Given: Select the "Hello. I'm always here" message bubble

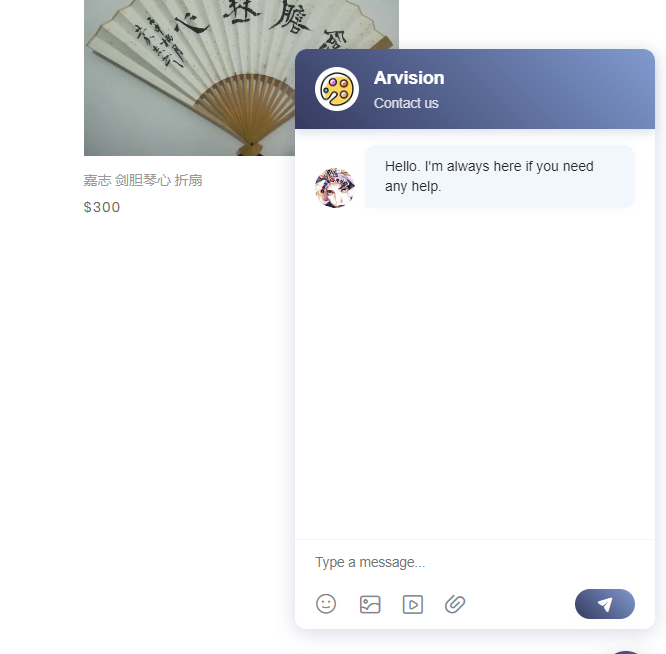Looking at the screenshot, I should tap(500, 177).
